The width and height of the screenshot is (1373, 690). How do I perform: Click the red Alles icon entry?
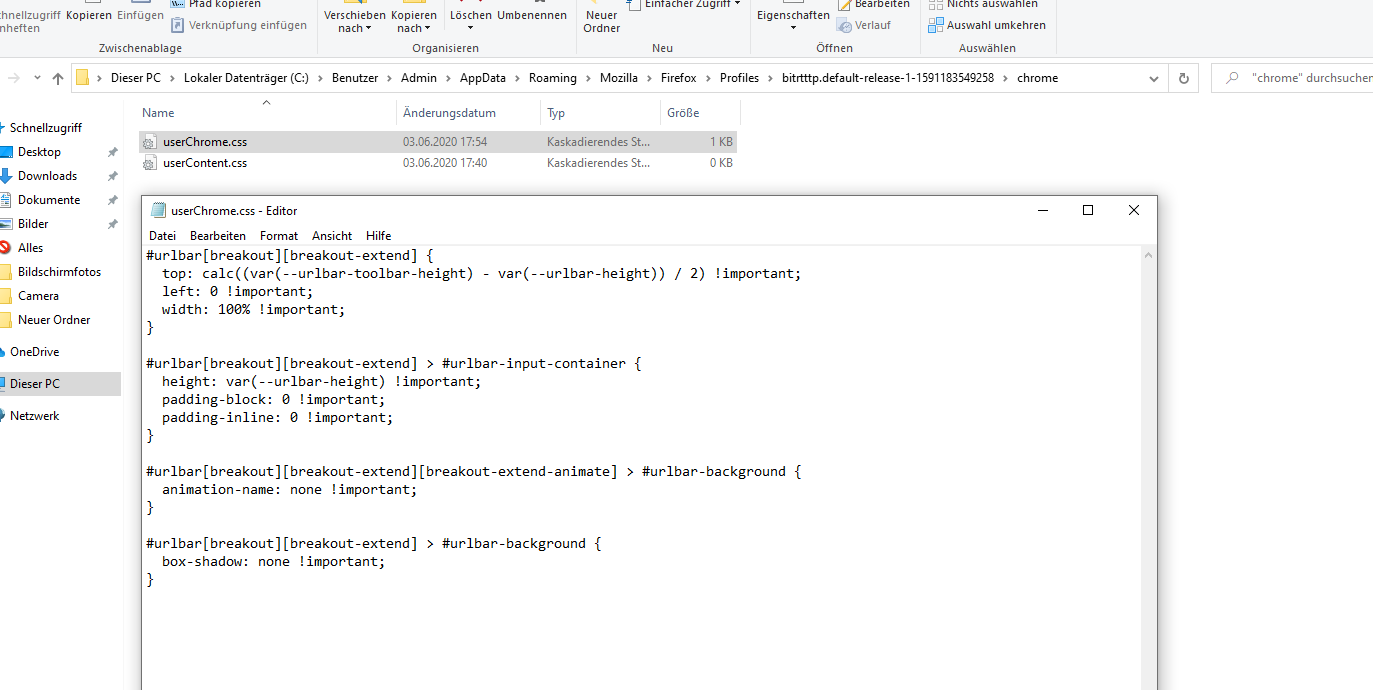point(5,248)
